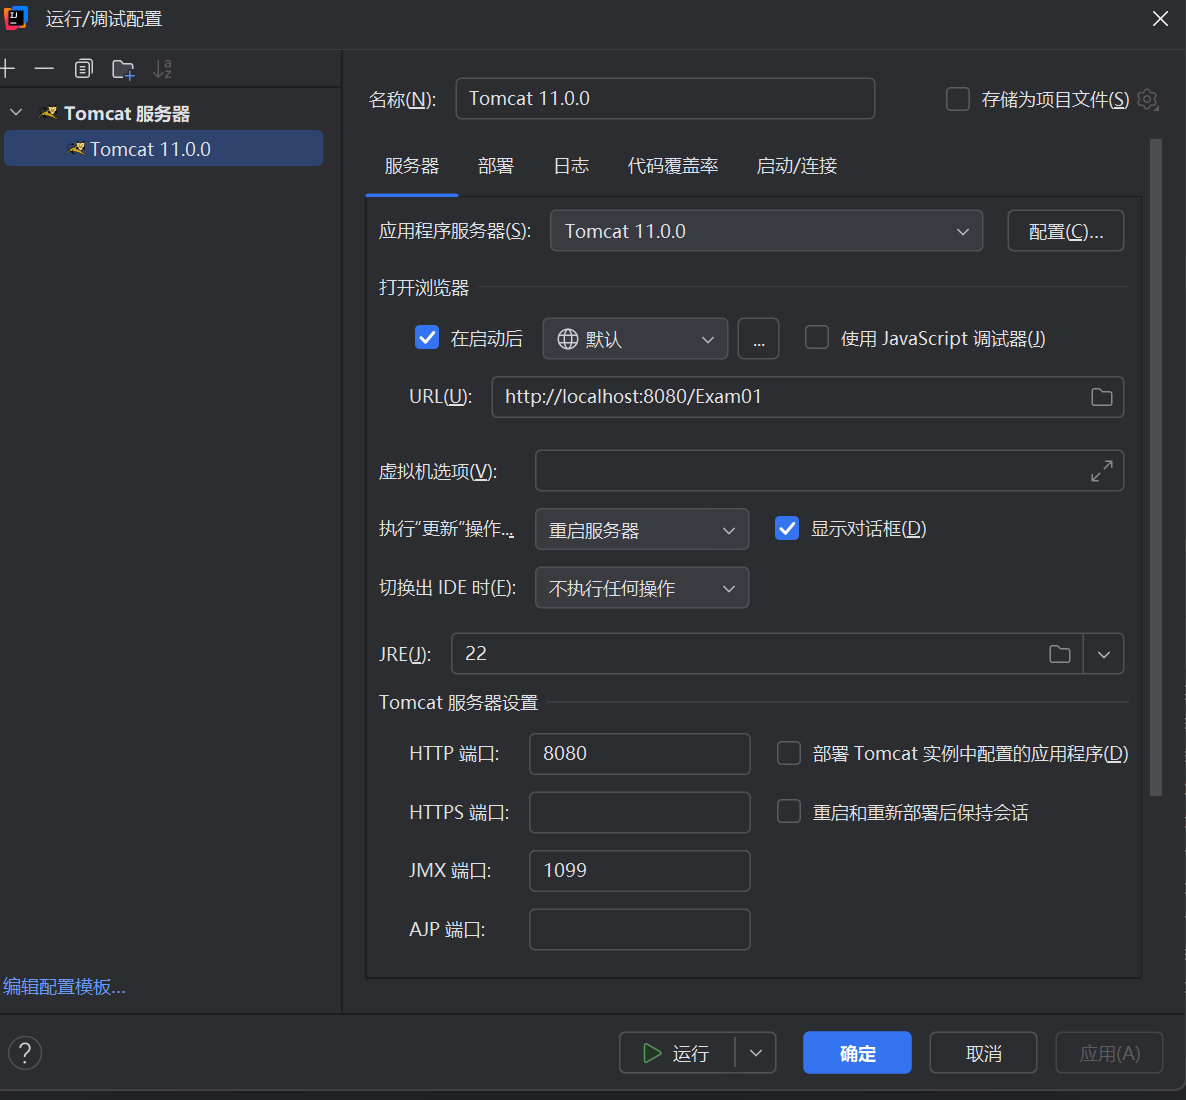Check 部署 Tomcat 实例中配置的应用程序

click(x=789, y=753)
